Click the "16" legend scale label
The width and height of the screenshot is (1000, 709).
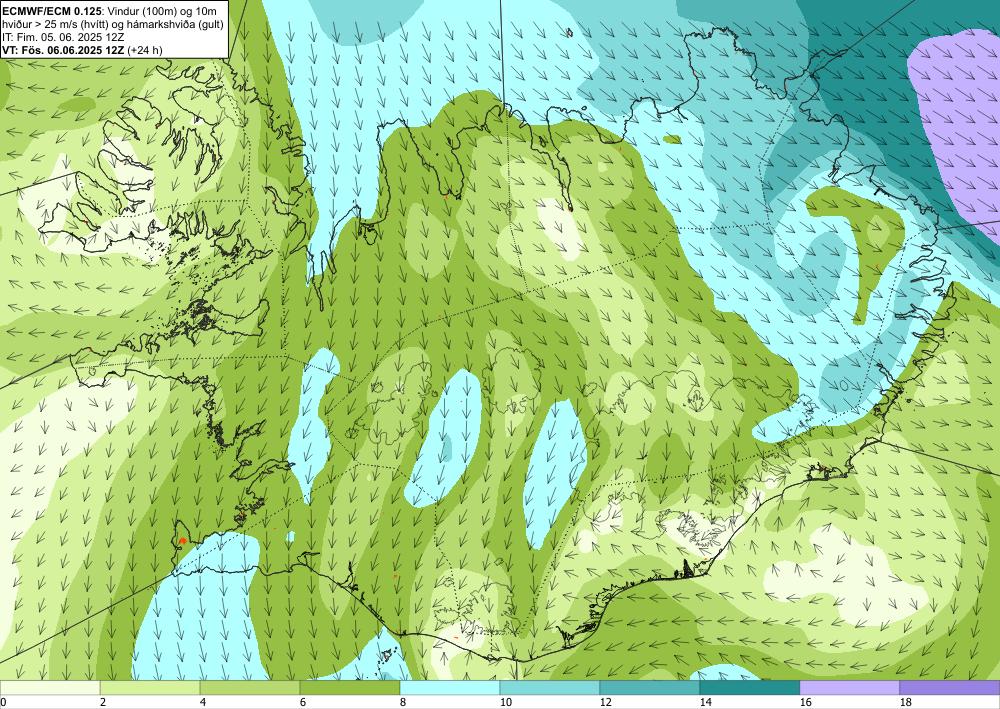click(x=805, y=702)
